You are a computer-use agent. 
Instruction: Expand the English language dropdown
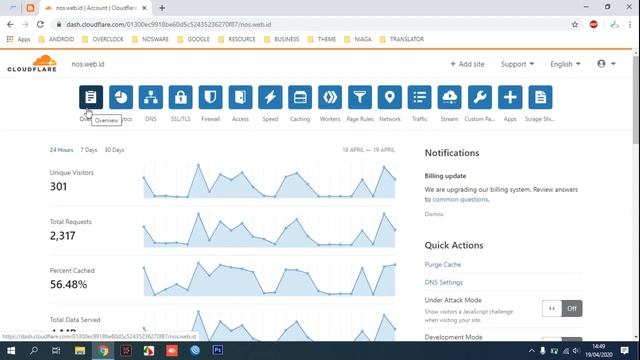pyautogui.click(x=565, y=64)
